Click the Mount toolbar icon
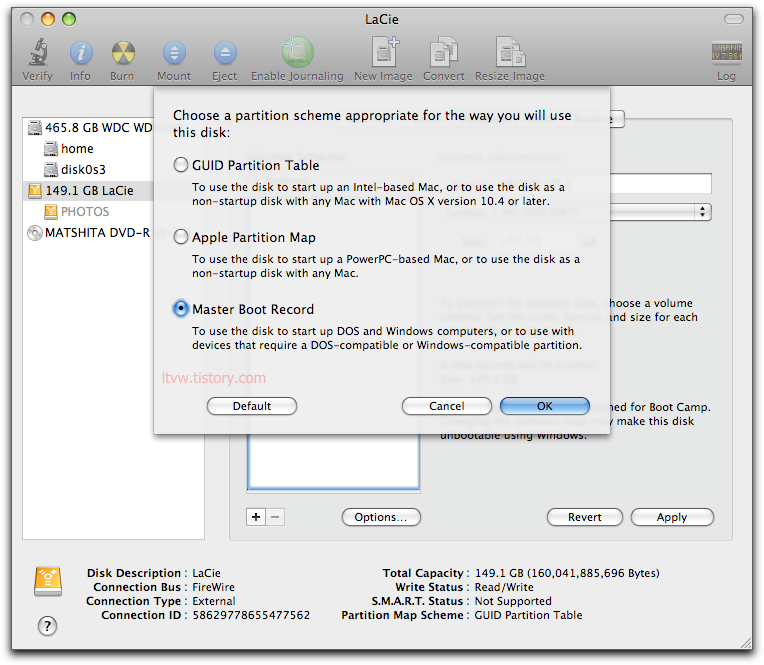 pyautogui.click(x=174, y=53)
